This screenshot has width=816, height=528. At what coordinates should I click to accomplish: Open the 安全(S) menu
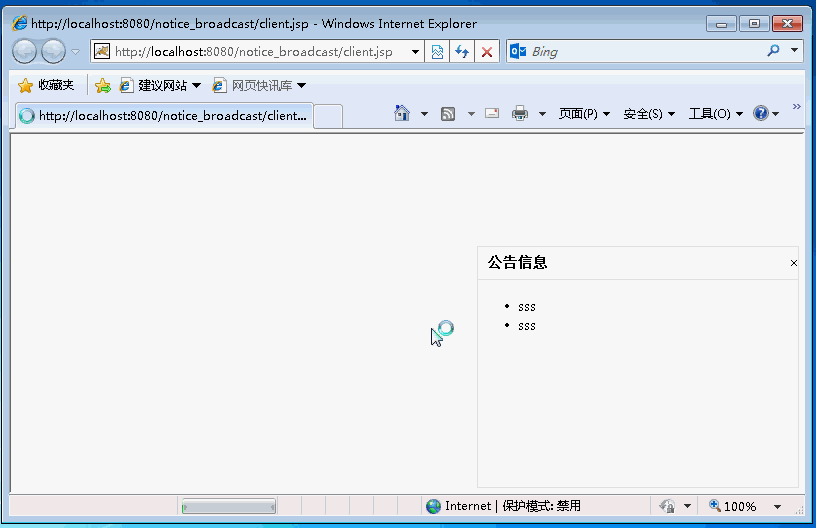click(x=649, y=113)
